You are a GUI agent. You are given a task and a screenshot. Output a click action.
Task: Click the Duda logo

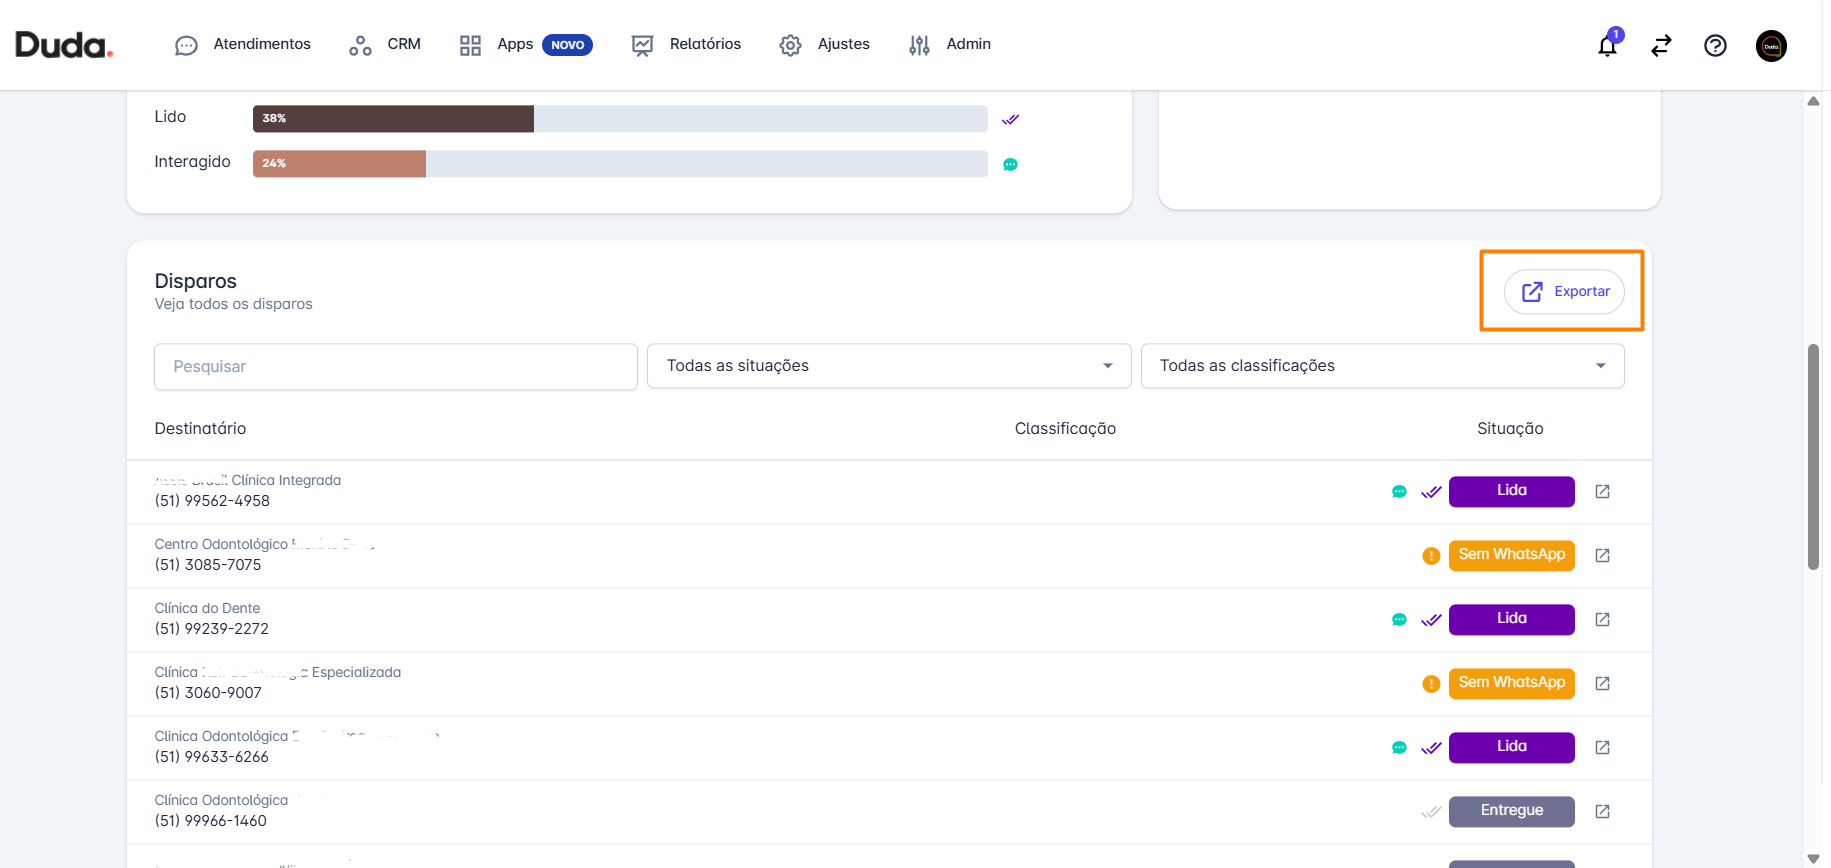64,45
